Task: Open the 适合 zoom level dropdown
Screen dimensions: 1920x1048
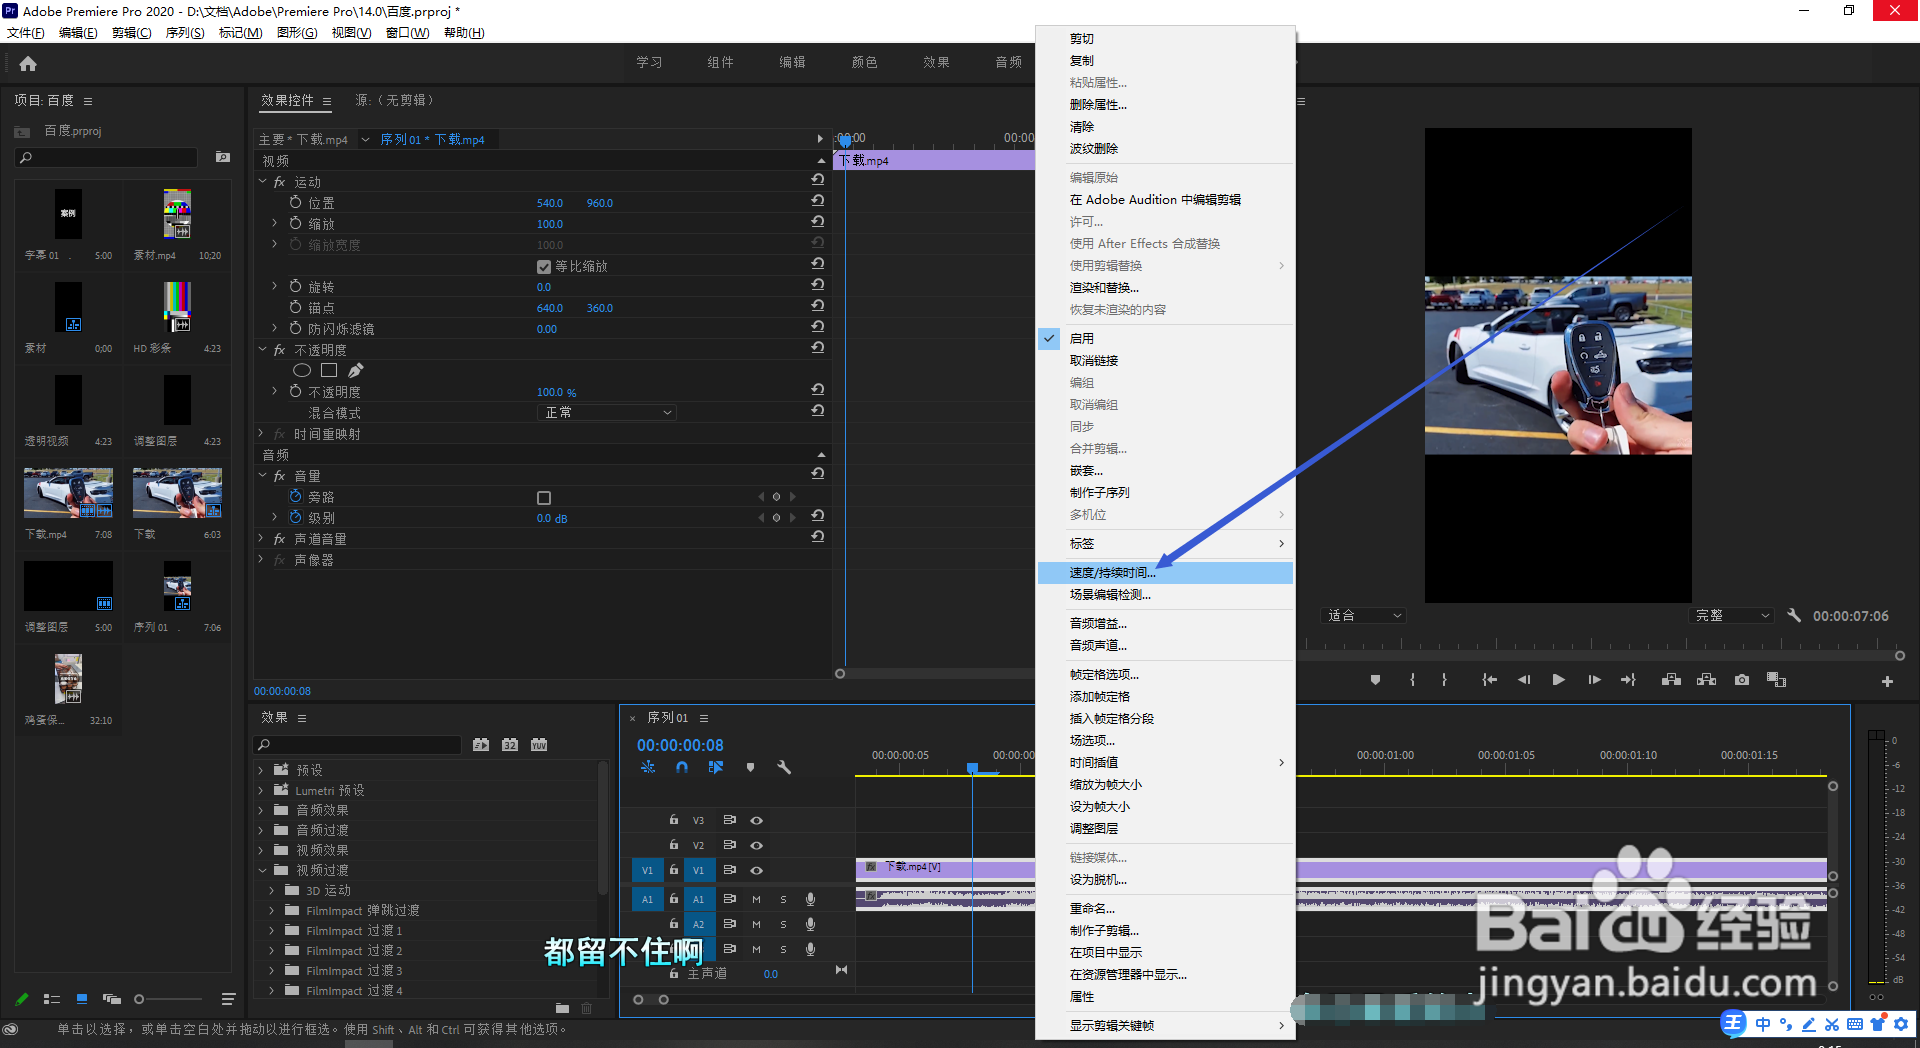Action: (x=1364, y=616)
